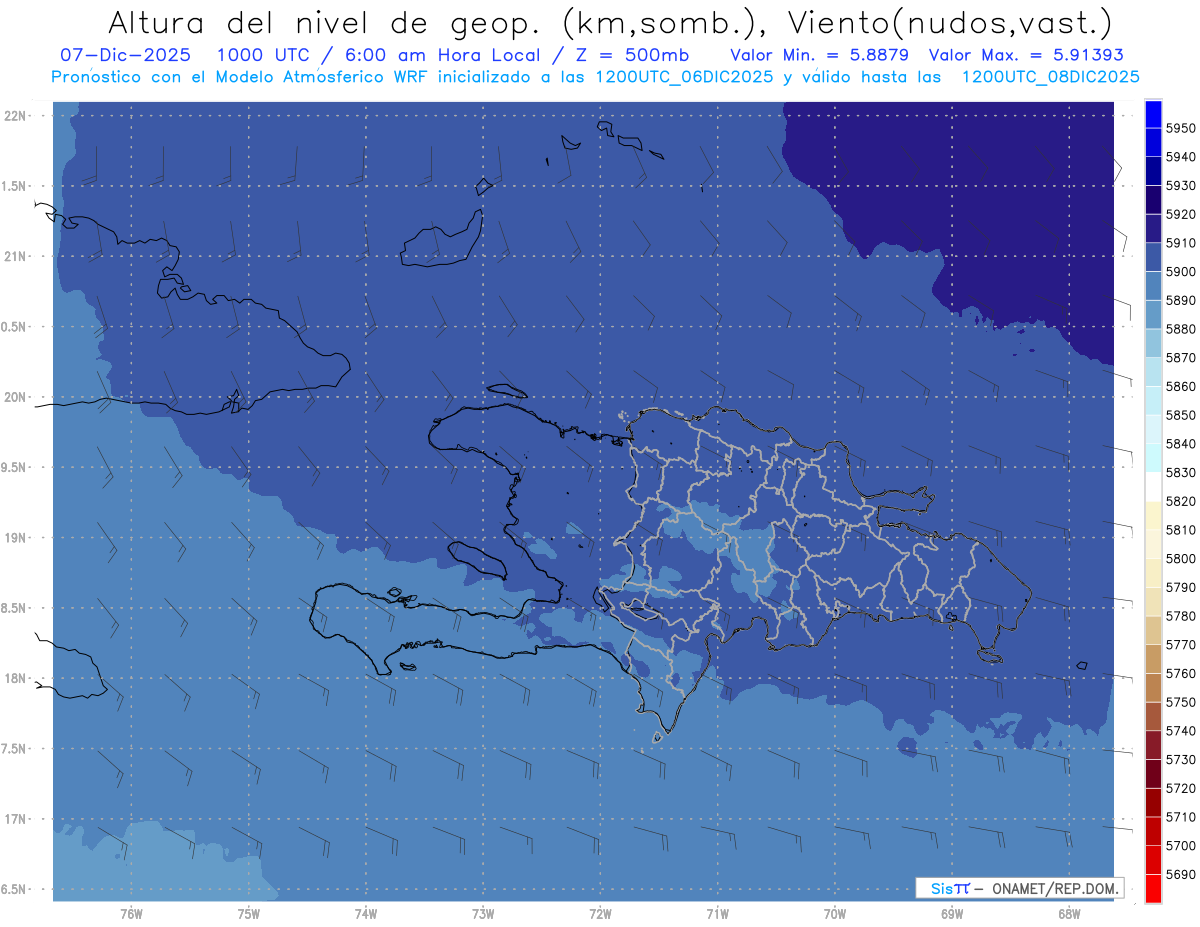The width and height of the screenshot is (1200, 927).
Task: Click the colorbar label 5880
Action: [x=1181, y=329]
